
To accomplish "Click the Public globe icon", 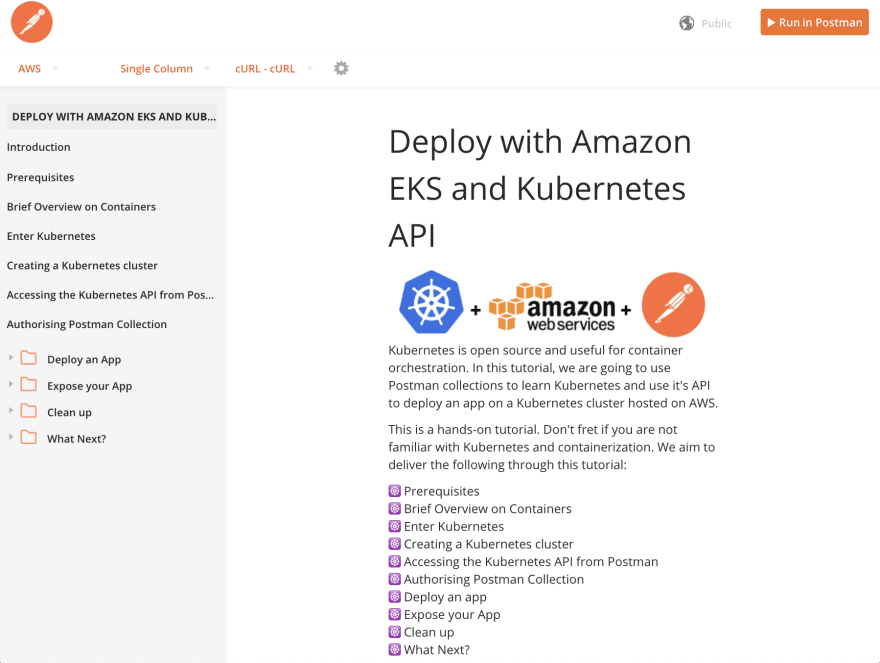I will (686, 23).
